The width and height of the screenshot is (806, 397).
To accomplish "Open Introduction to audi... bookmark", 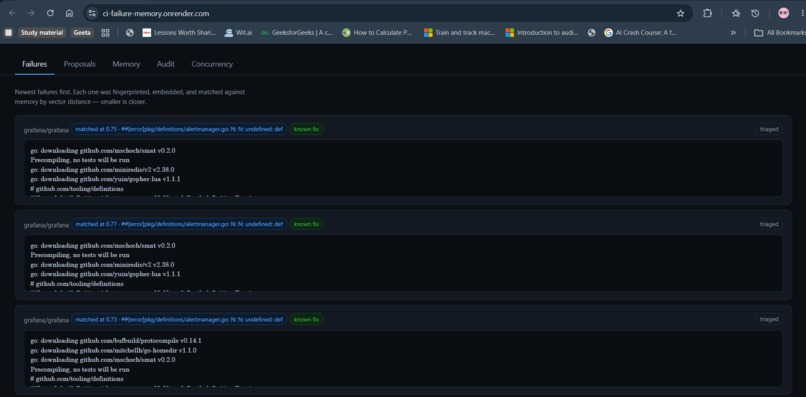I will click(541, 32).
